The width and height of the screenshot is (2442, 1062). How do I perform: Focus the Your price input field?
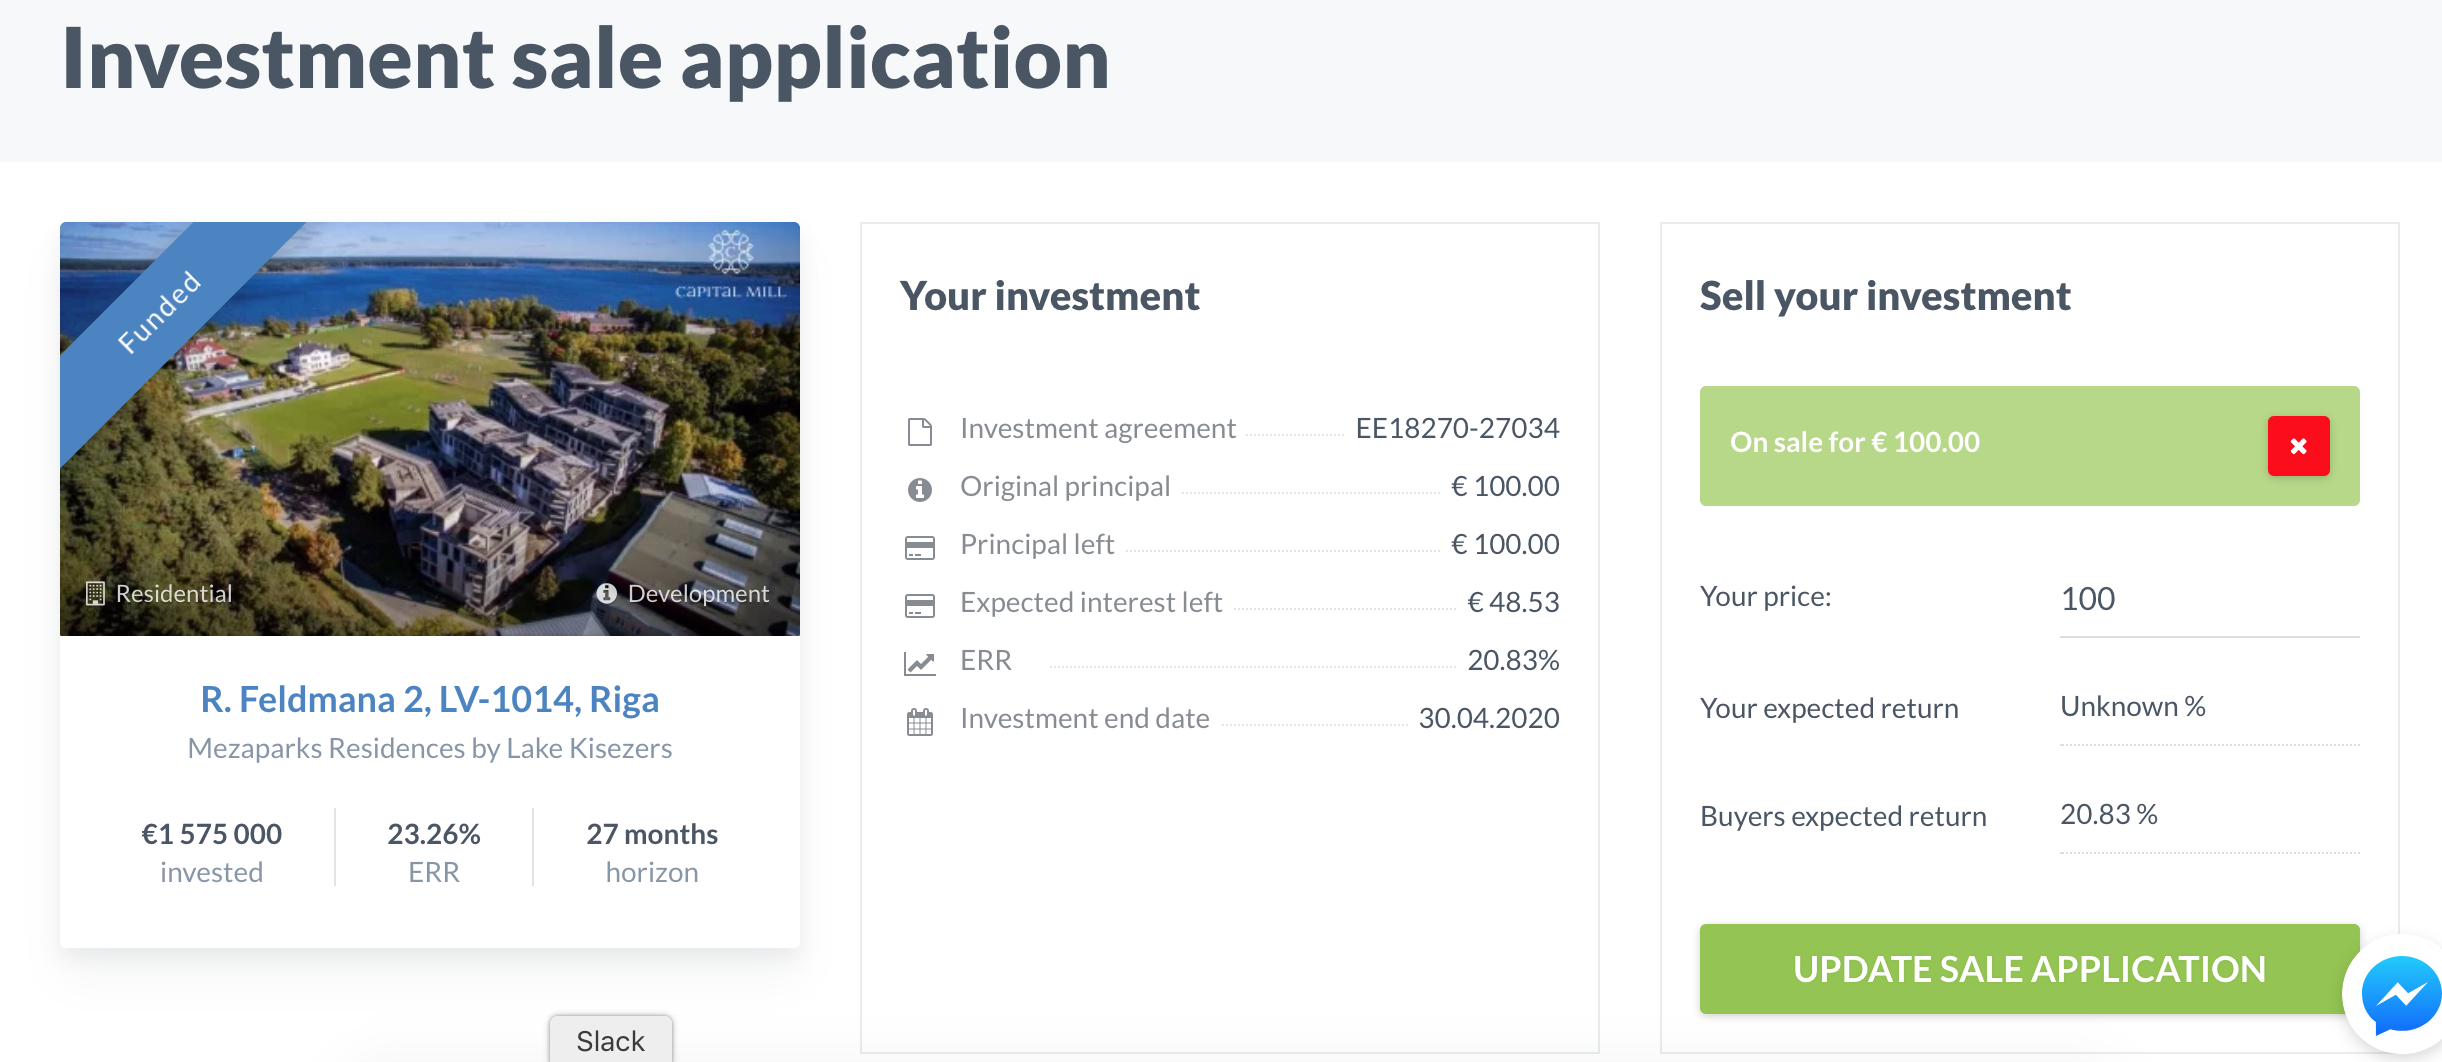coord(2209,599)
